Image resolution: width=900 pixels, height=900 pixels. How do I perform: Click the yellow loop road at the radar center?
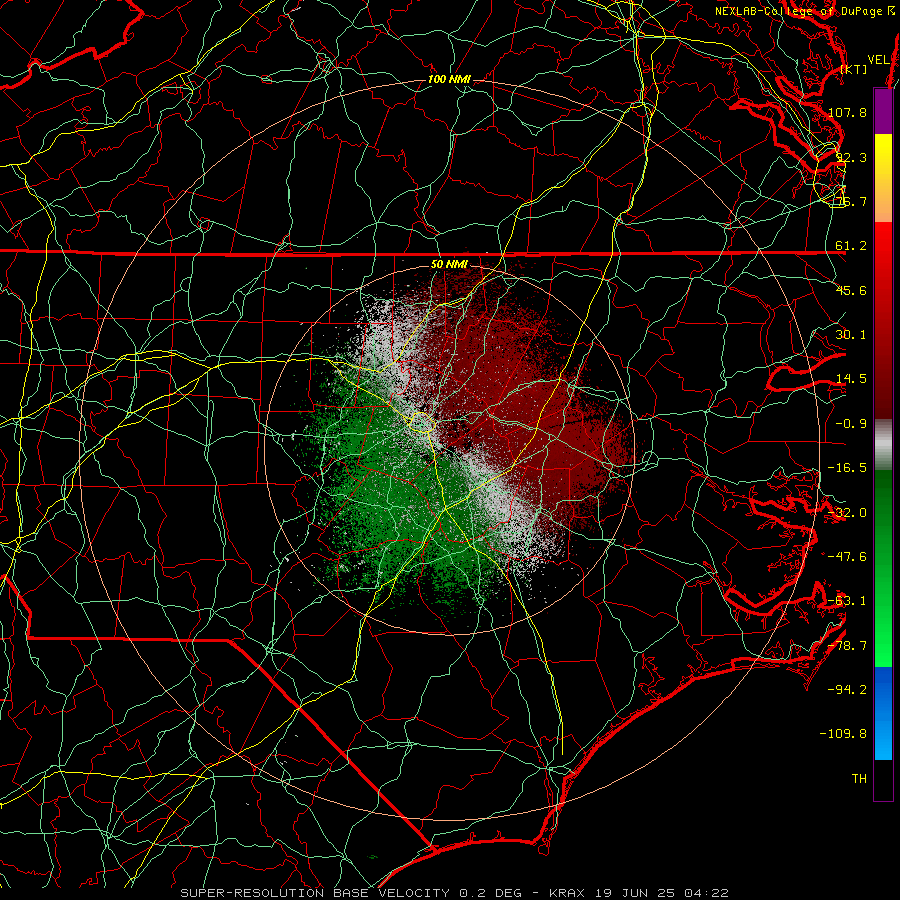pyautogui.click(x=421, y=422)
